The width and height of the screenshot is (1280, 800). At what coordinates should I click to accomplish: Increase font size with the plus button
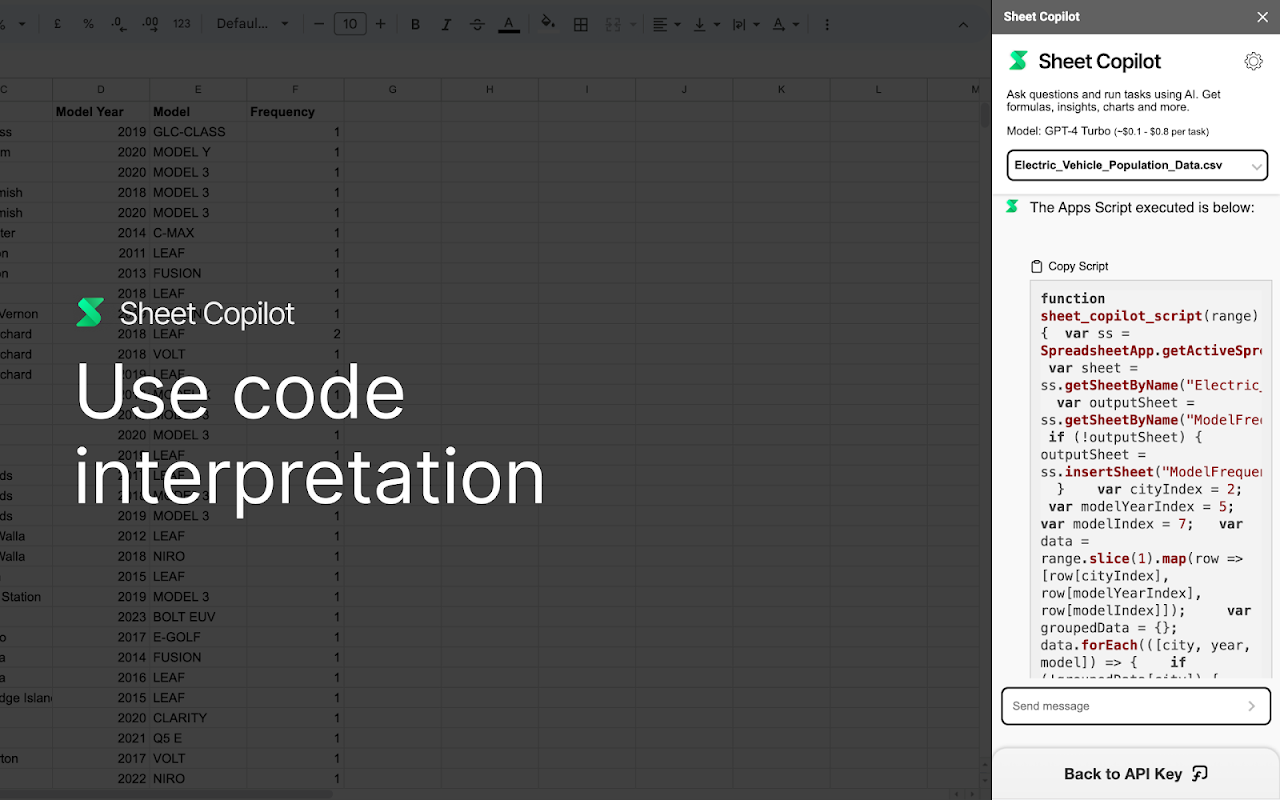pyautogui.click(x=381, y=24)
